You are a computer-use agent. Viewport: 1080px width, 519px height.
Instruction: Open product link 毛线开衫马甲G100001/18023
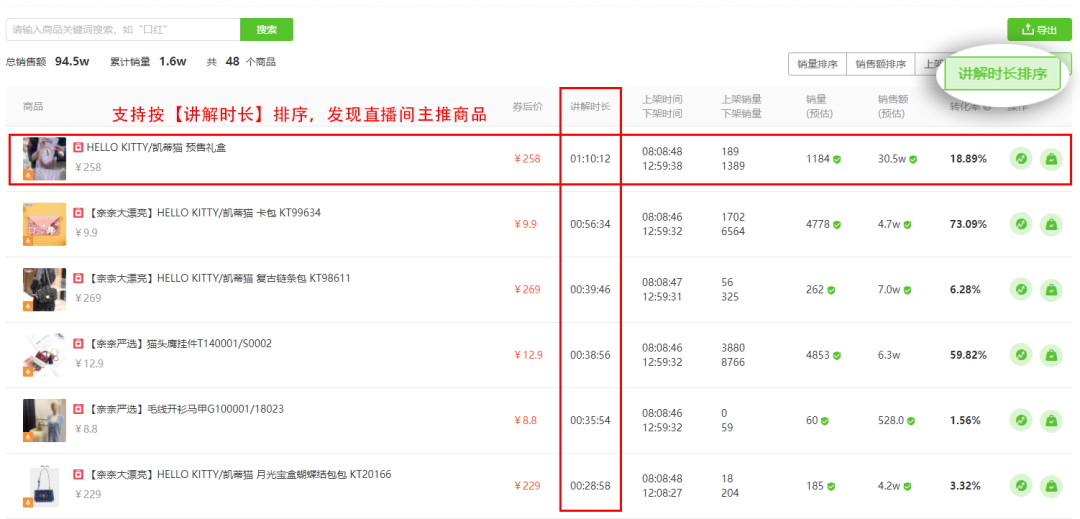[x=185, y=409]
